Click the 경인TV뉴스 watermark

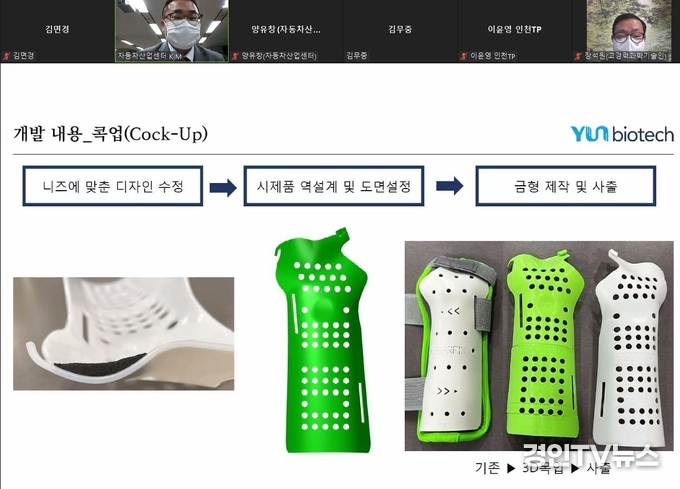590,456
